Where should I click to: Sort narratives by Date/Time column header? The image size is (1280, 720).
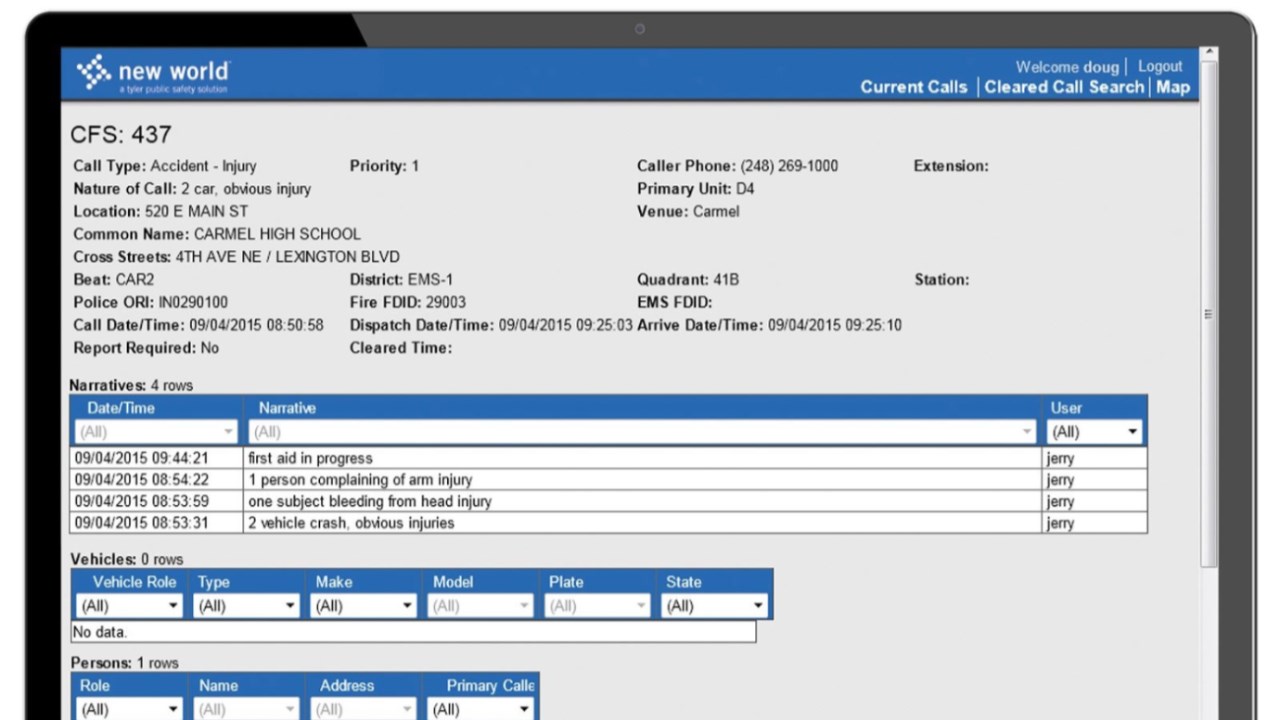pos(121,408)
